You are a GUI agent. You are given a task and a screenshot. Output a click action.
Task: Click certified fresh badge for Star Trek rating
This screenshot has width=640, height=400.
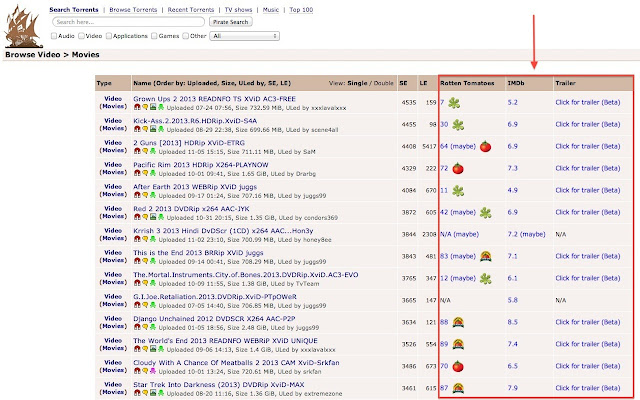(x=458, y=388)
